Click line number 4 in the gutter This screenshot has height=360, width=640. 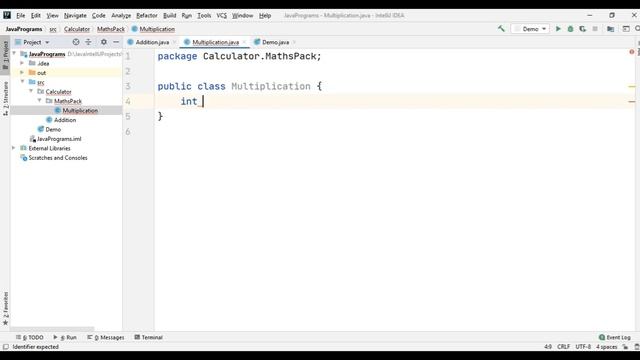[x=128, y=101]
